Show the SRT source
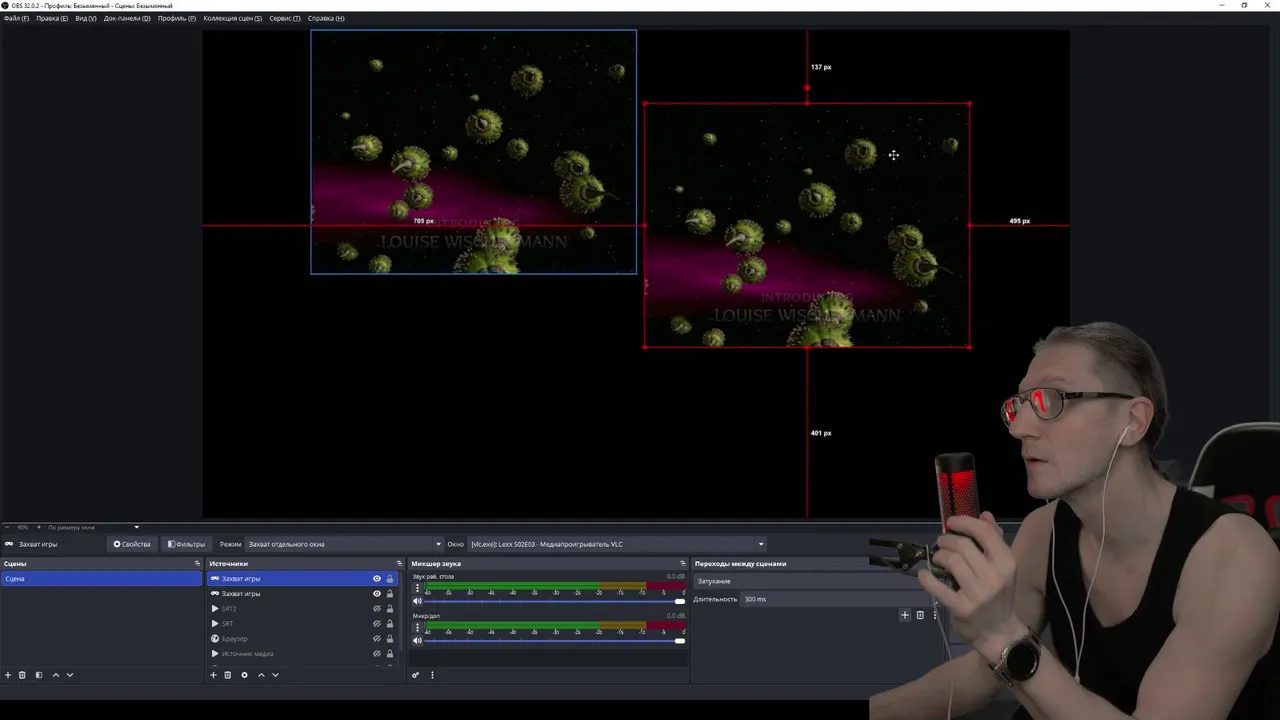The width and height of the screenshot is (1280, 720). pyautogui.click(x=377, y=624)
